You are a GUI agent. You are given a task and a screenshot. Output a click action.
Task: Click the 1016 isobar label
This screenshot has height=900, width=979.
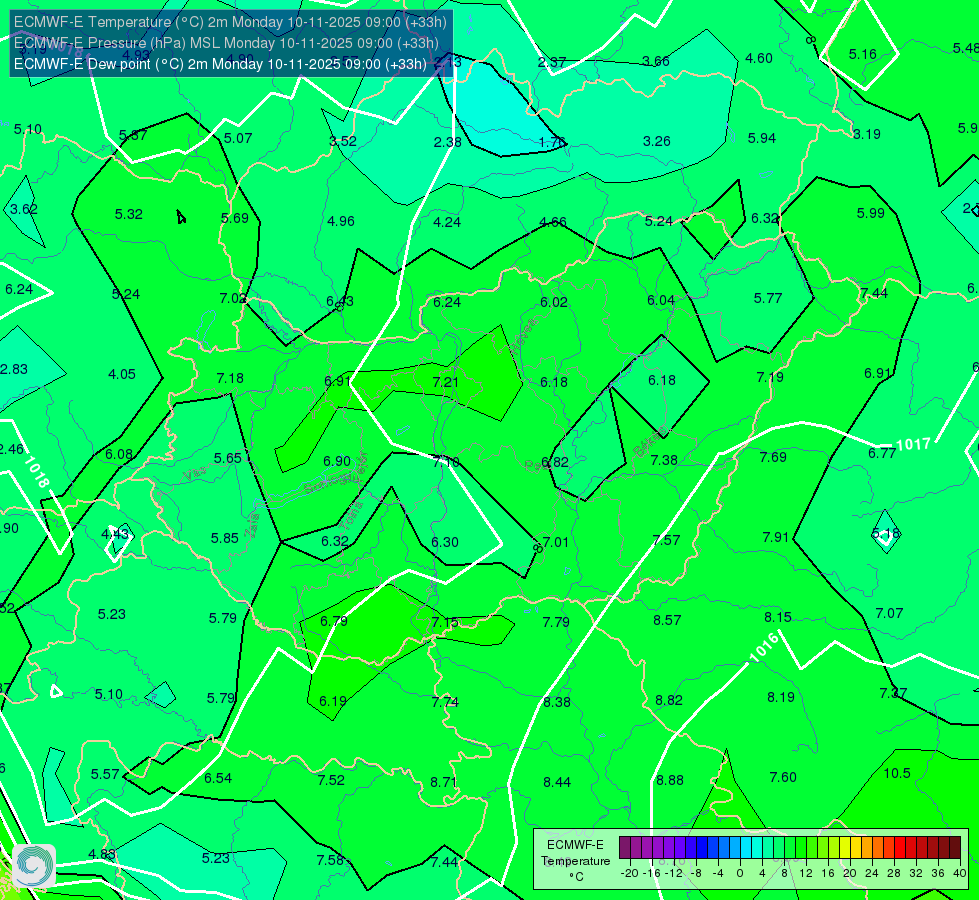coord(764,647)
